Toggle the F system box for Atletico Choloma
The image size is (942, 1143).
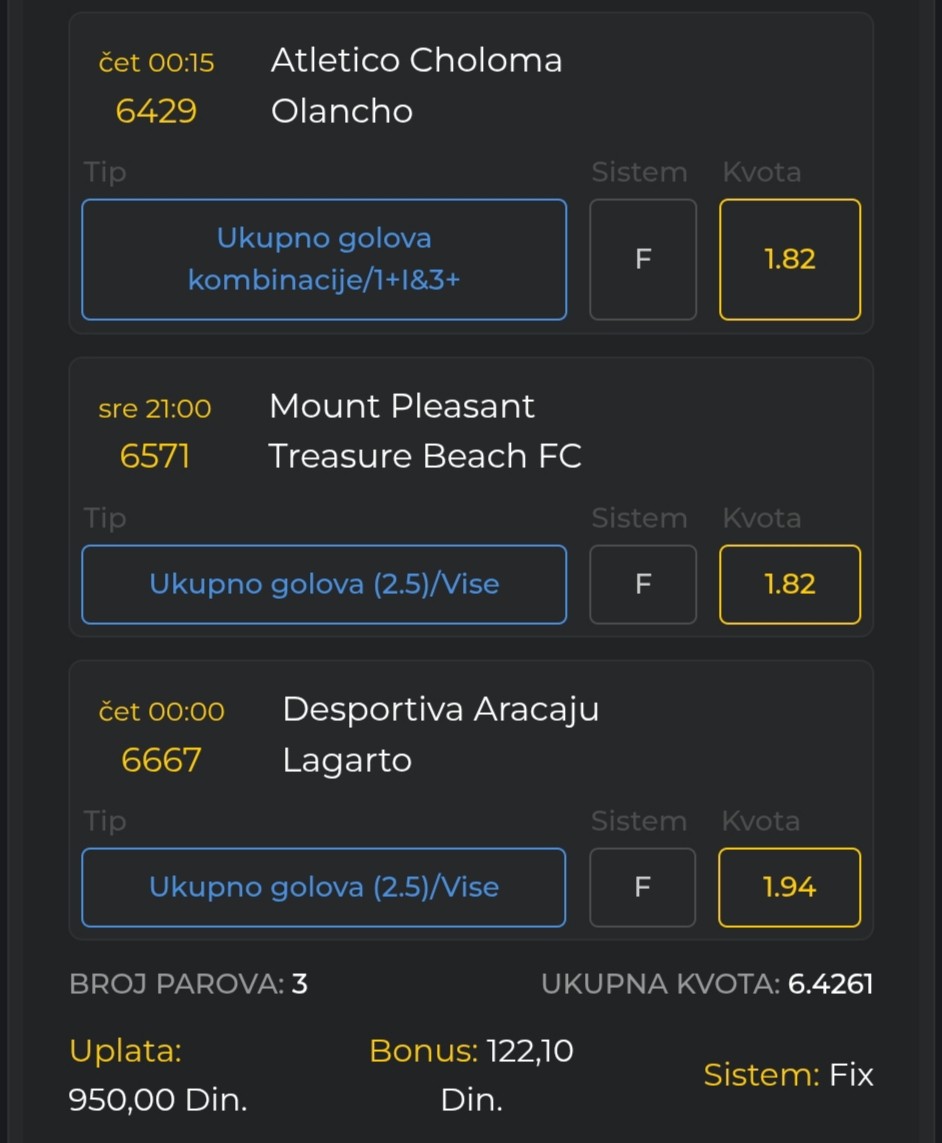pyautogui.click(x=643, y=259)
